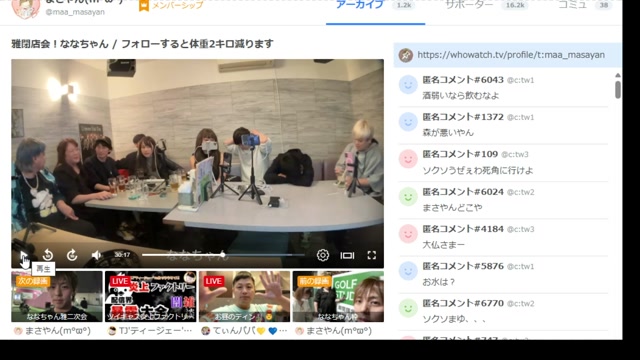Open the previous recording GOLF thumbnail
This screenshot has width=640, height=360.
pos(338,296)
